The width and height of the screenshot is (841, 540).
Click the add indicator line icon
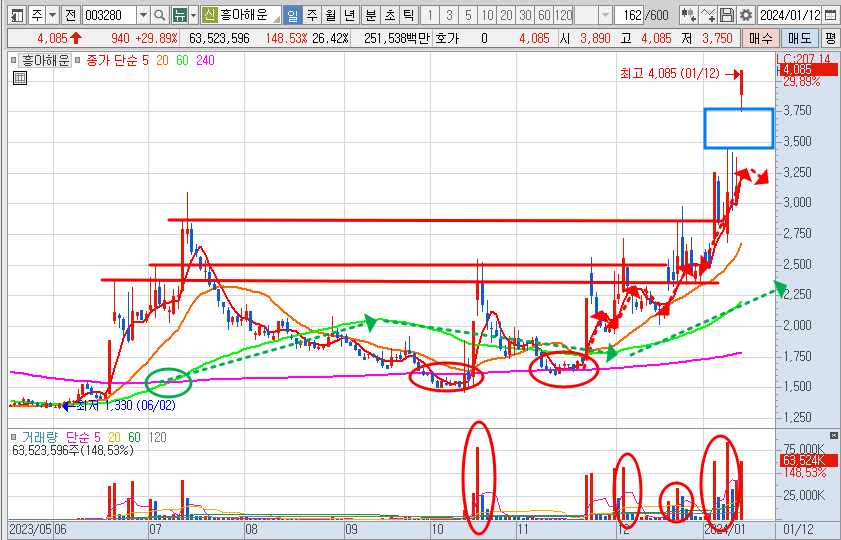[x=708, y=15]
